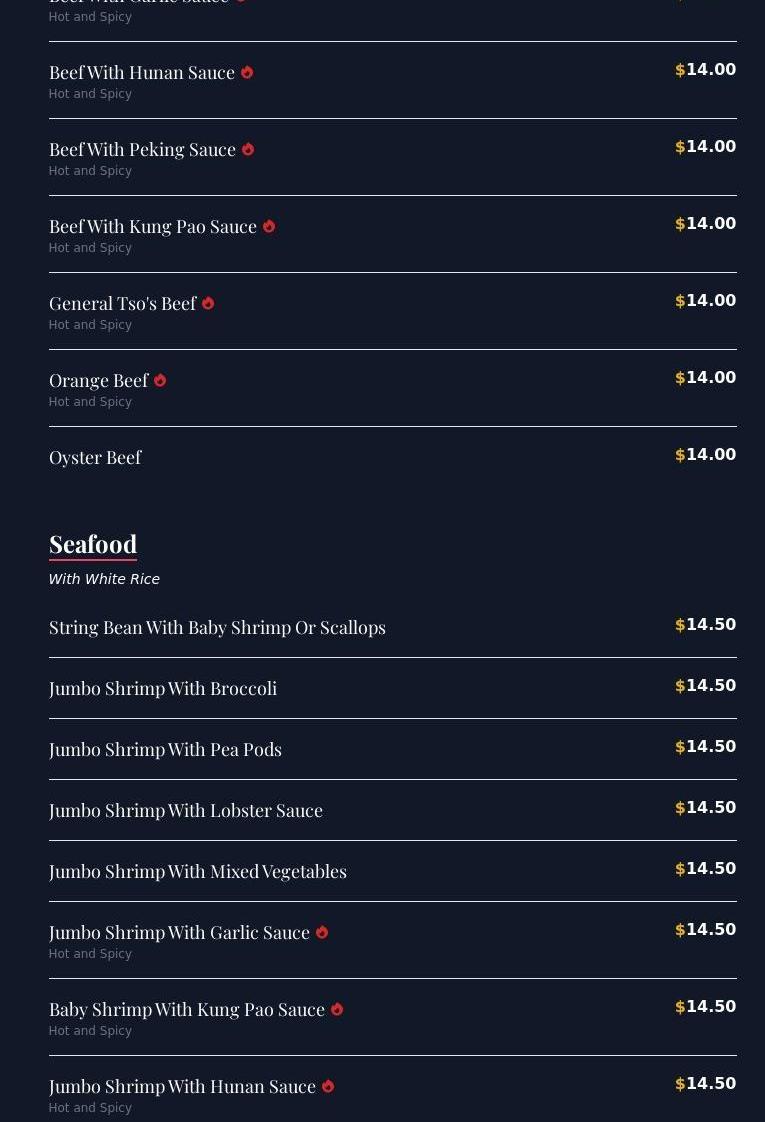Click the flame icon beside Beef With Kung Pao Sauce

point(269,227)
